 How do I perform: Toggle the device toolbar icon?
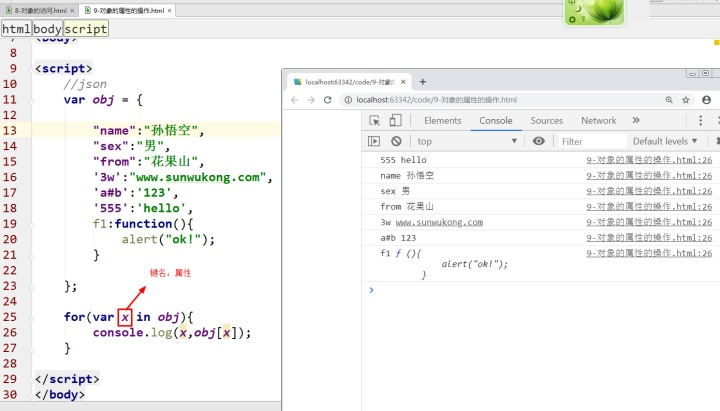click(395, 120)
